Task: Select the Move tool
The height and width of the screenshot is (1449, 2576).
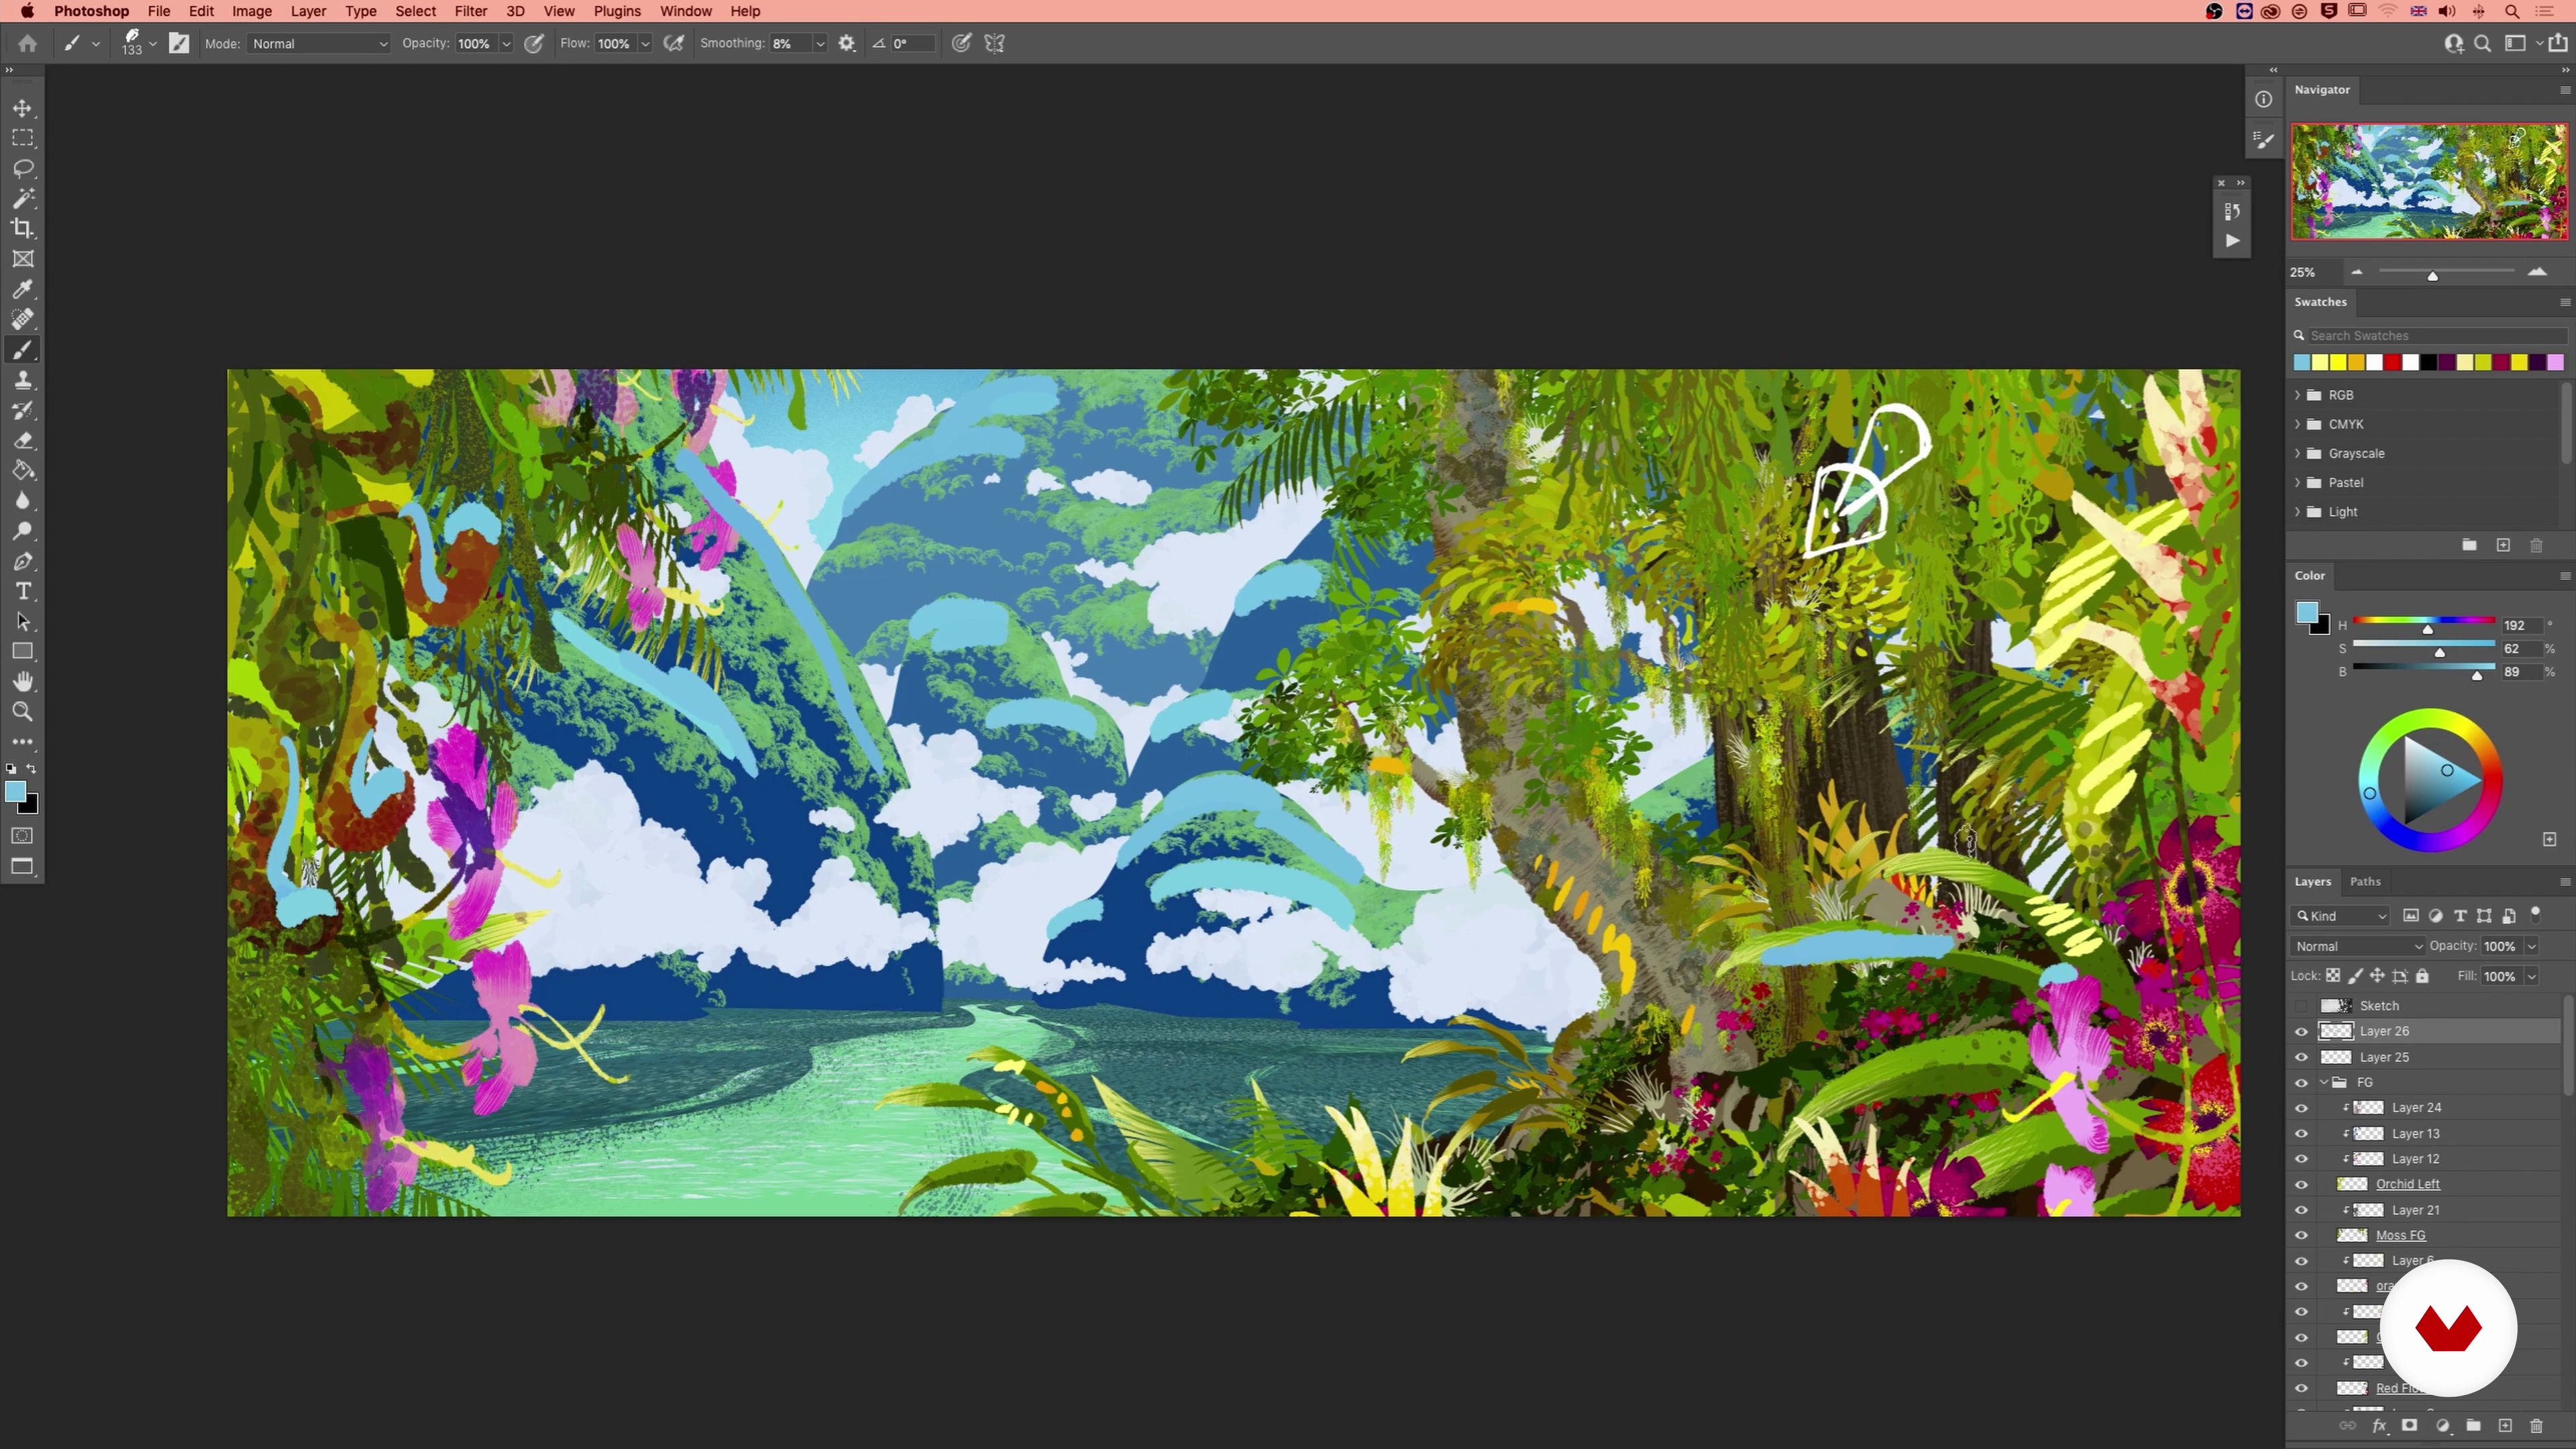Action: (22, 108)
